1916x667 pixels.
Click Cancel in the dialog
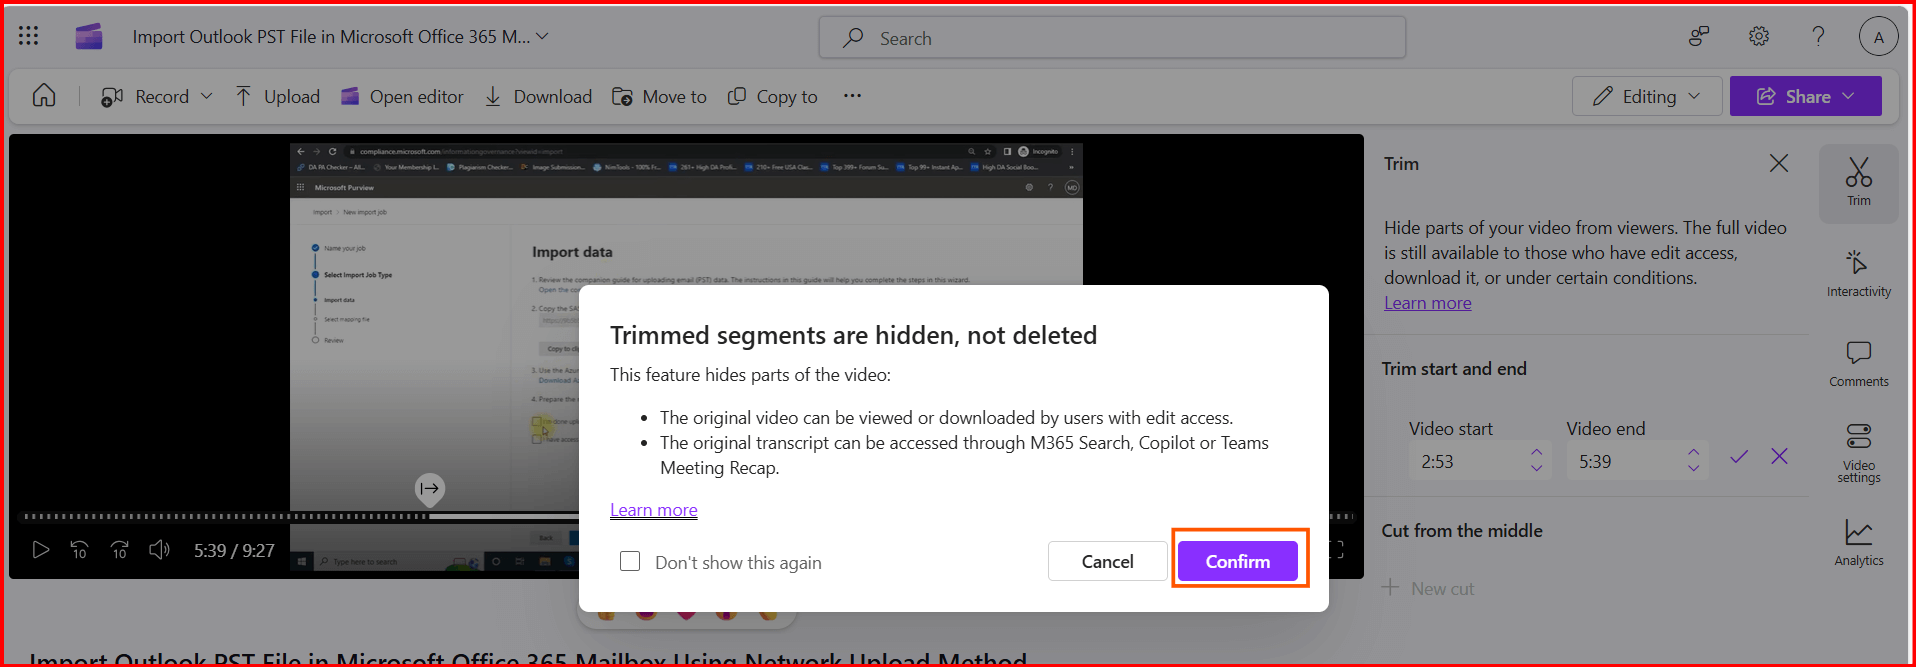click(1108, 561)
